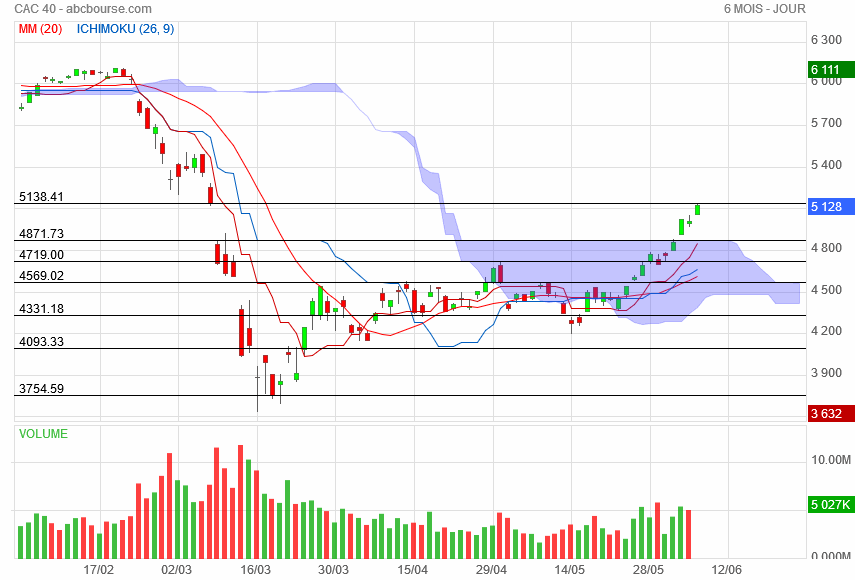Select the red "3 632" low price tag
This screenshot has height=580, width=855.
(831, 414)
